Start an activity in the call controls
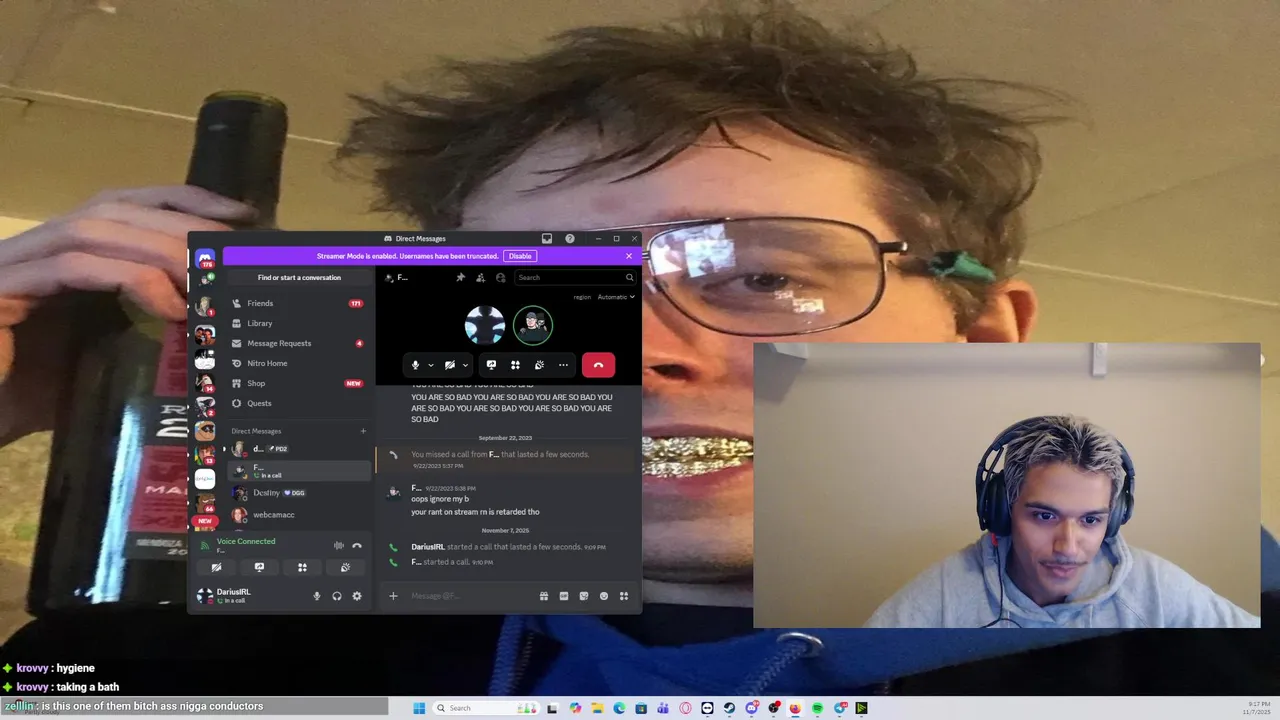The height and width of the screenshot is (720, 1280). [515, 365]
